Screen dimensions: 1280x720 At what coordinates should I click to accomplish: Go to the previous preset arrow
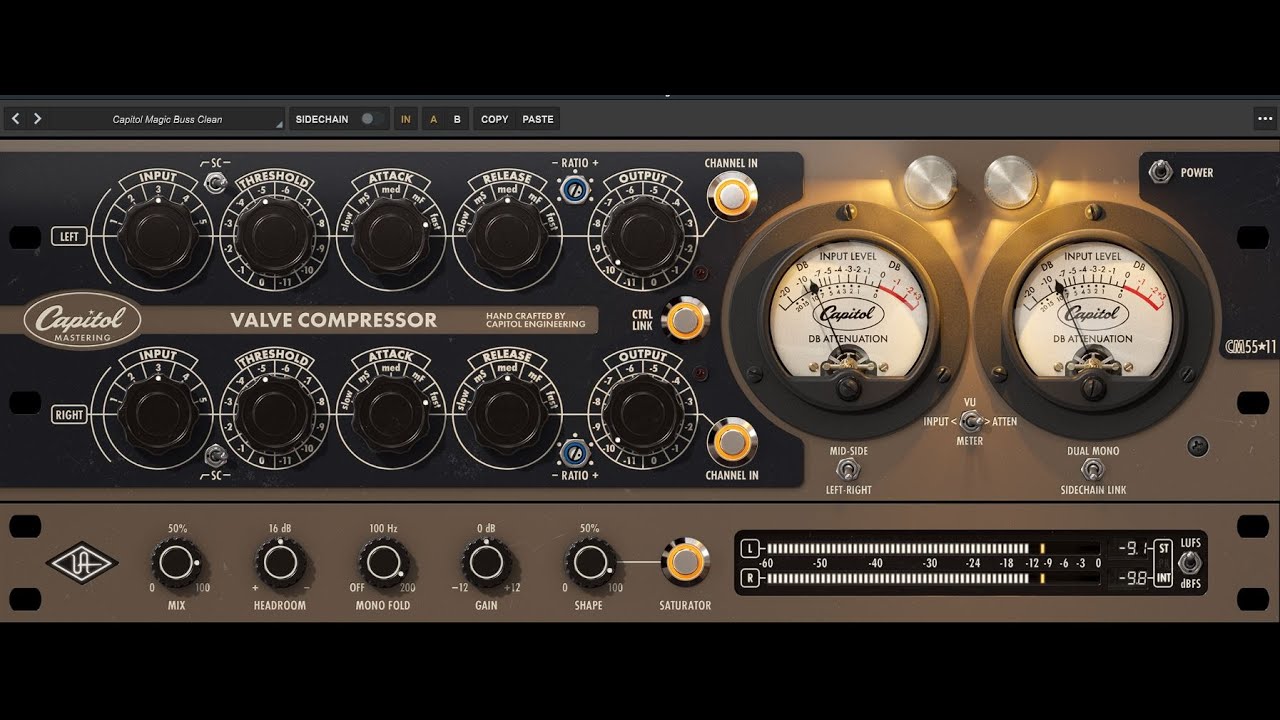[15, 119]
